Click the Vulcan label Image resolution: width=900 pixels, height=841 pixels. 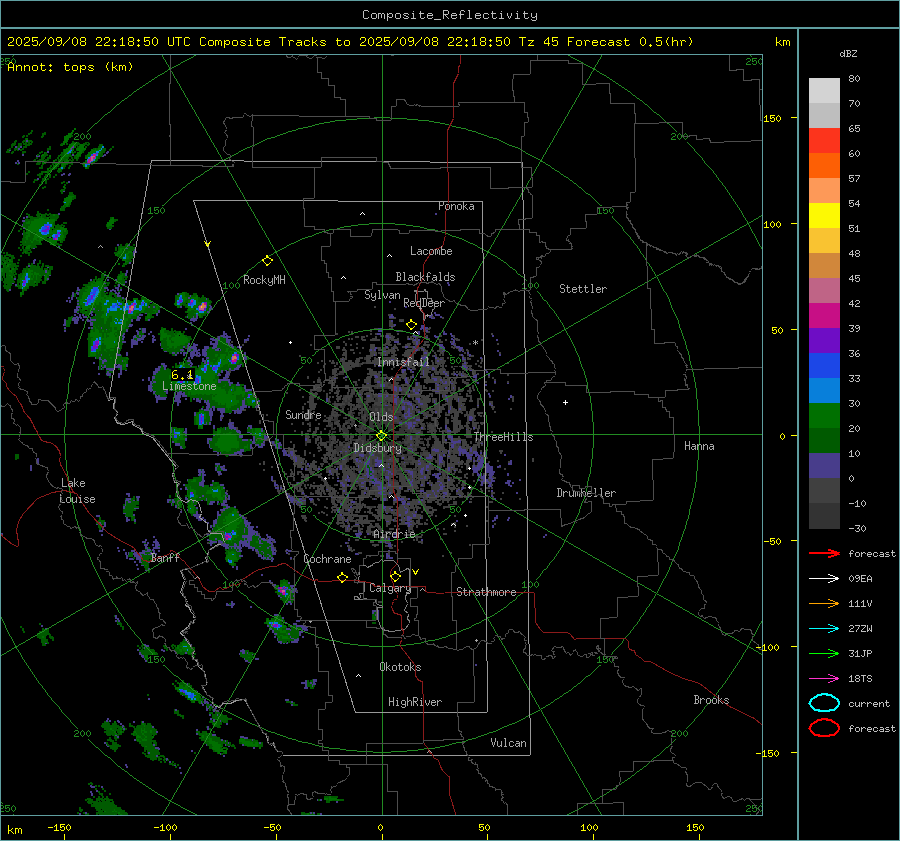pyautogui.click(x=508, y=743)
